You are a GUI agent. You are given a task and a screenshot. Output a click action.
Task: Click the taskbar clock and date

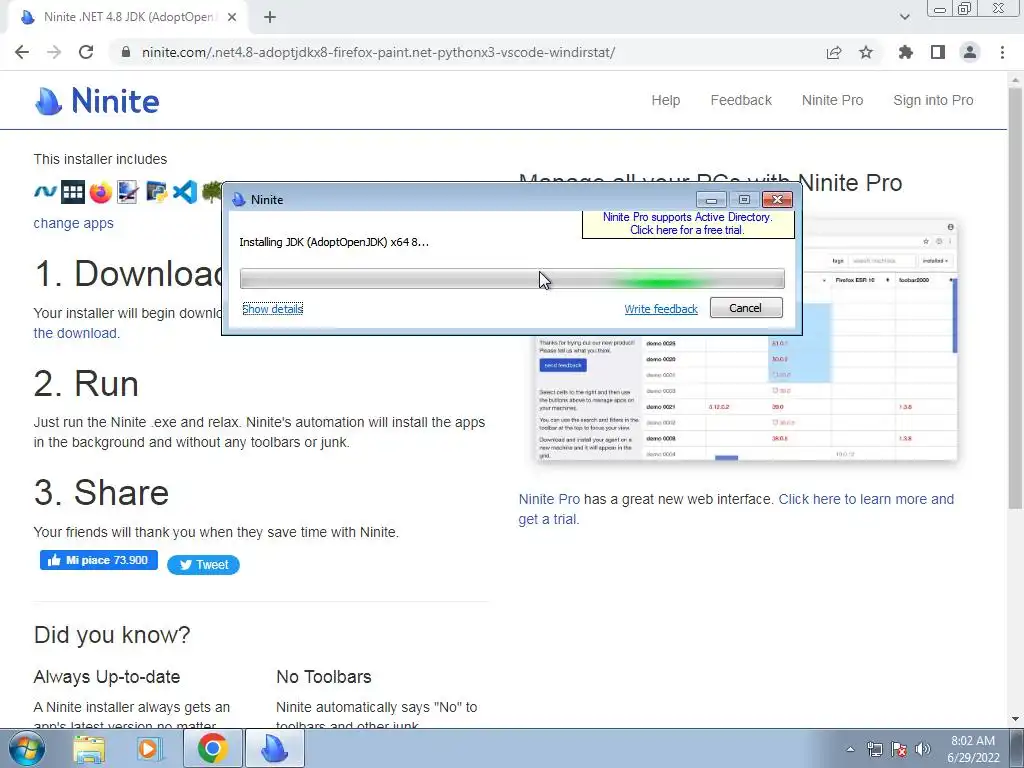973,749
